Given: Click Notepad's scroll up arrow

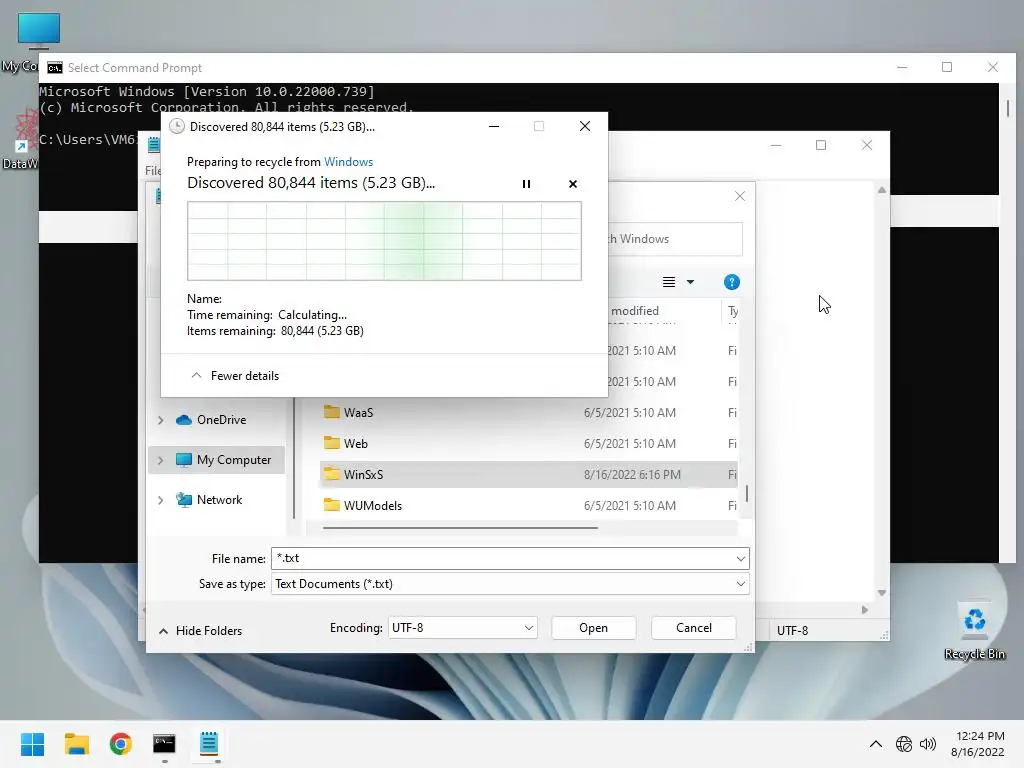Looking at the screenshot, I should coord(882,190).
